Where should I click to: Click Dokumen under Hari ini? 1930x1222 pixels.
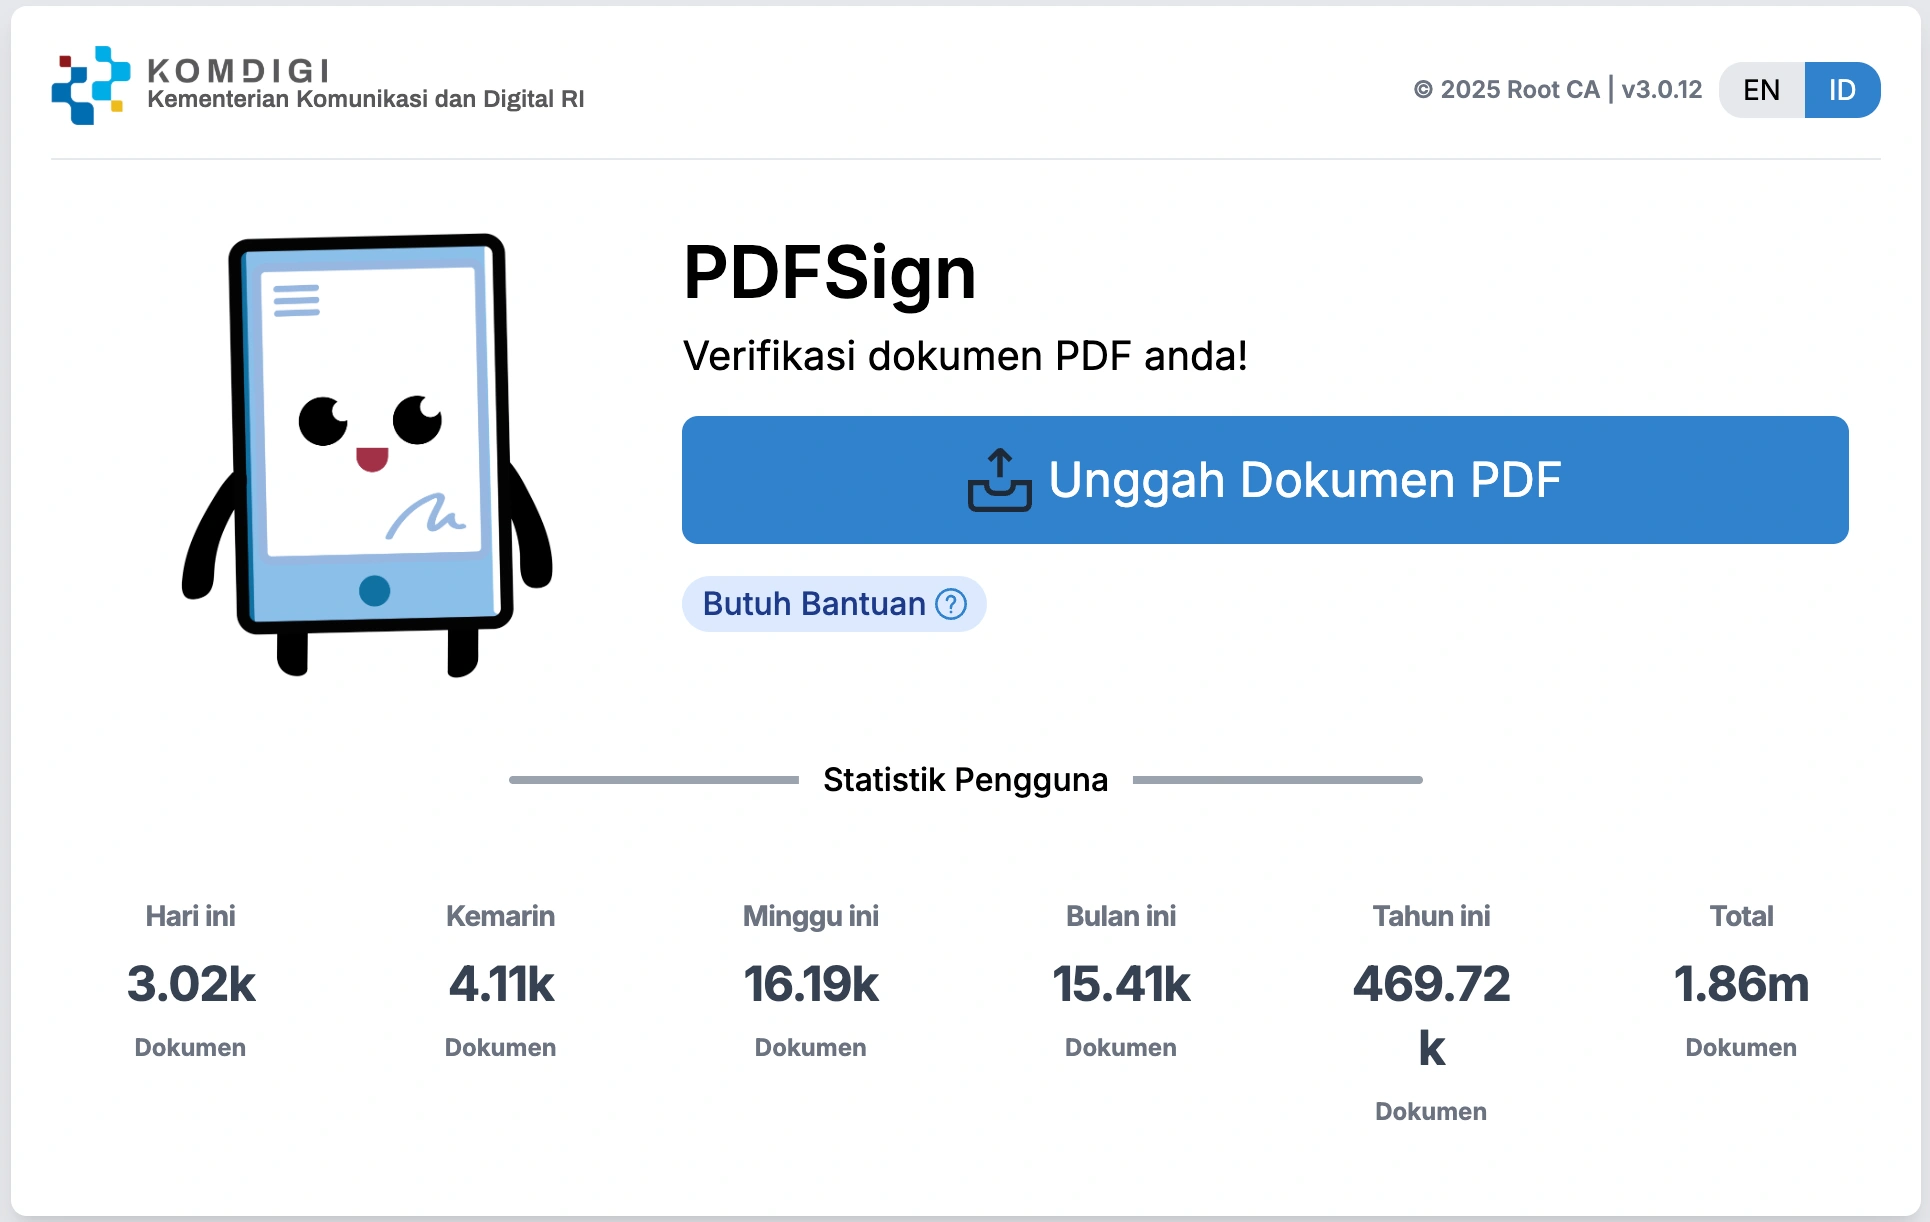point(190,1048)
